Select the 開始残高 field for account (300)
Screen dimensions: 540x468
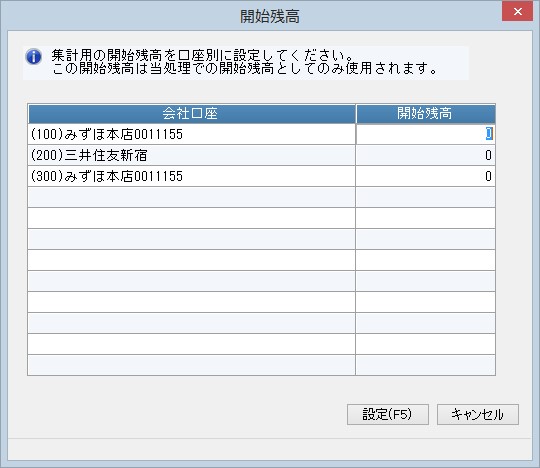tap(426, 176)
